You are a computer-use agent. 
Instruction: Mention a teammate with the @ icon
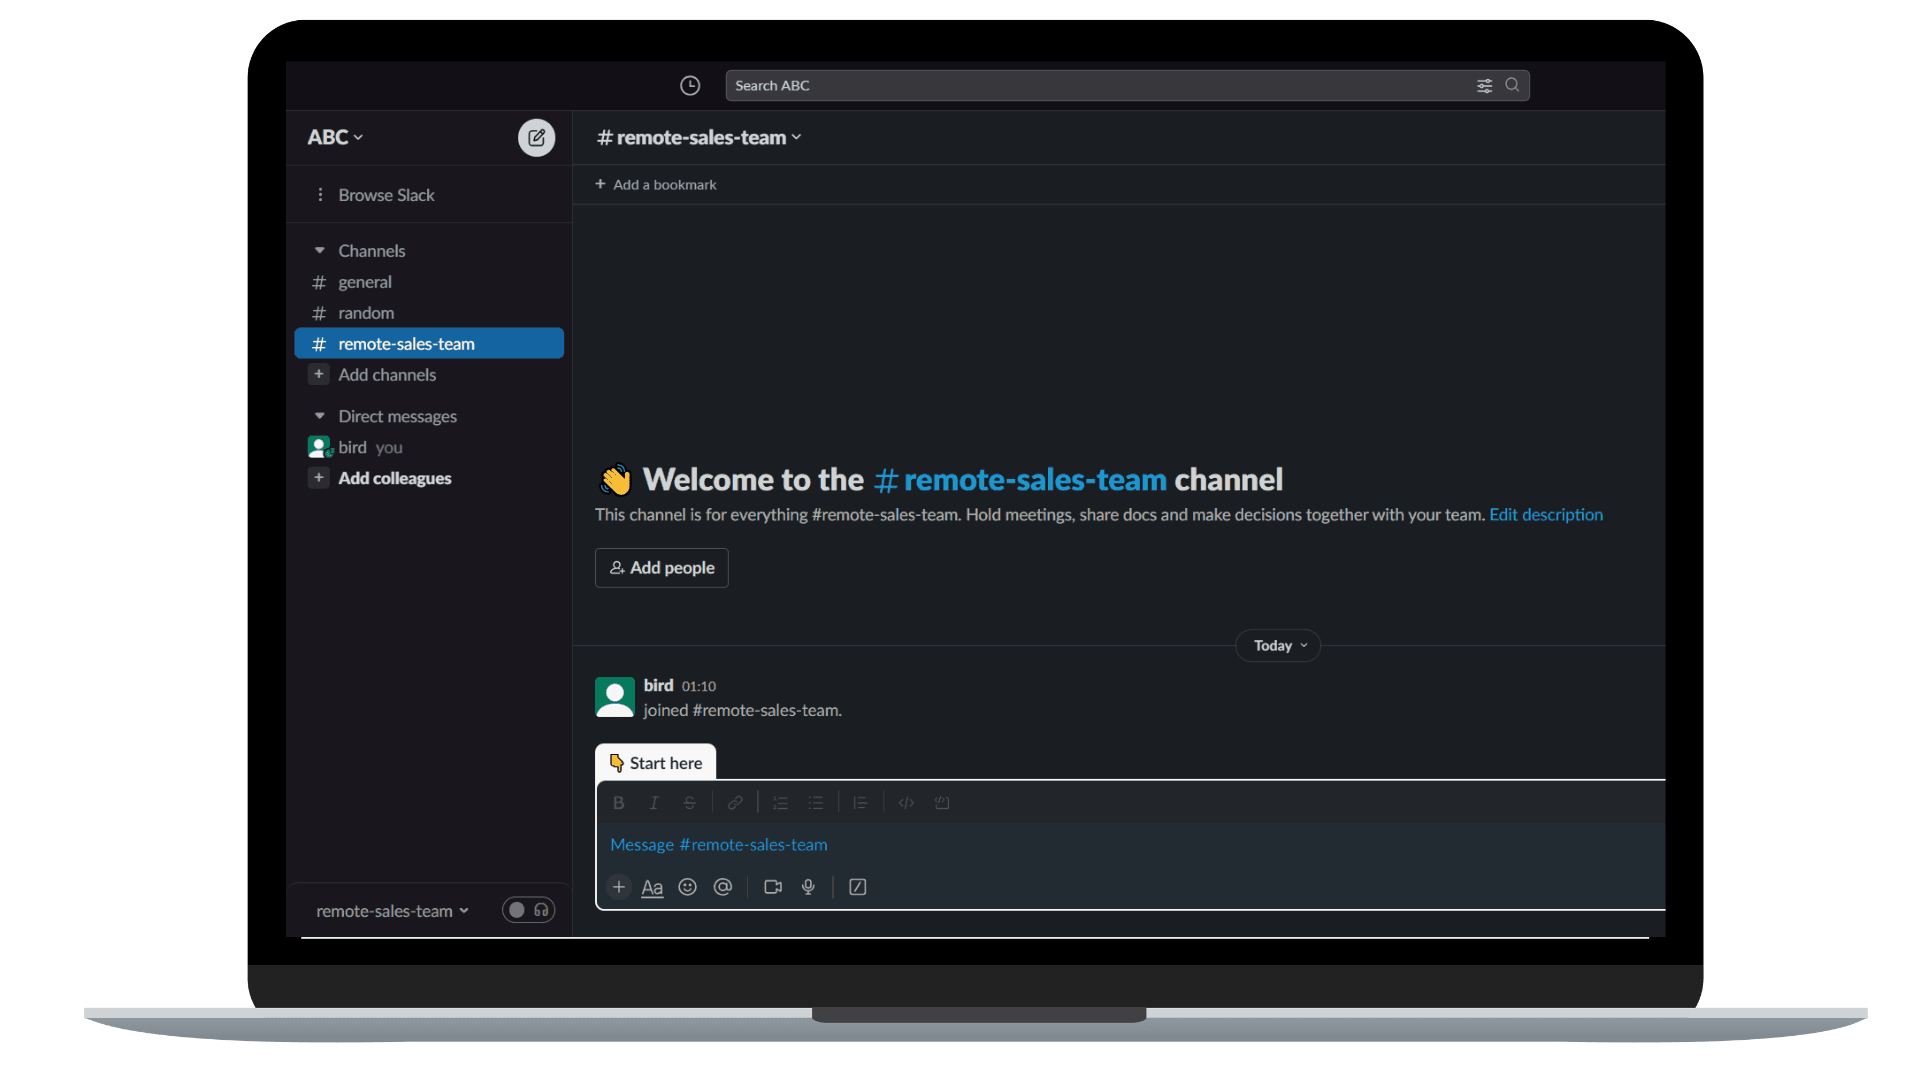(x=723, y=887)
